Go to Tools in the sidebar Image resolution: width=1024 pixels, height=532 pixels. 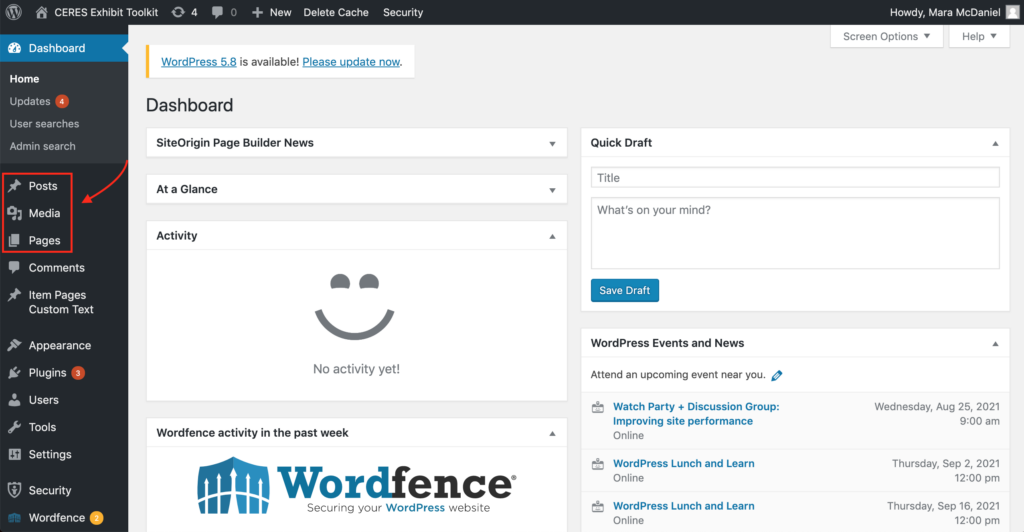[42, 427]
